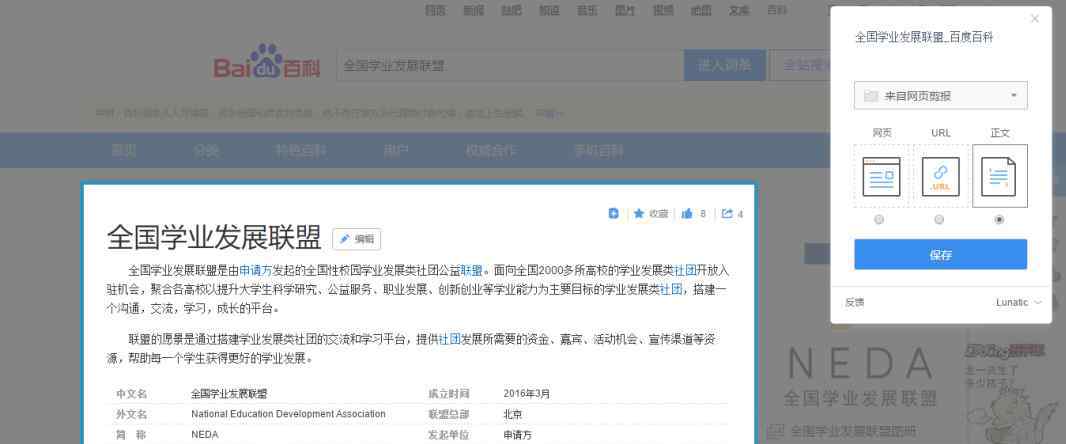1066x444 pixels.
Task: Click the NEDA value in 简称 row
Action: pyautogui.click(x=205, y=434)
